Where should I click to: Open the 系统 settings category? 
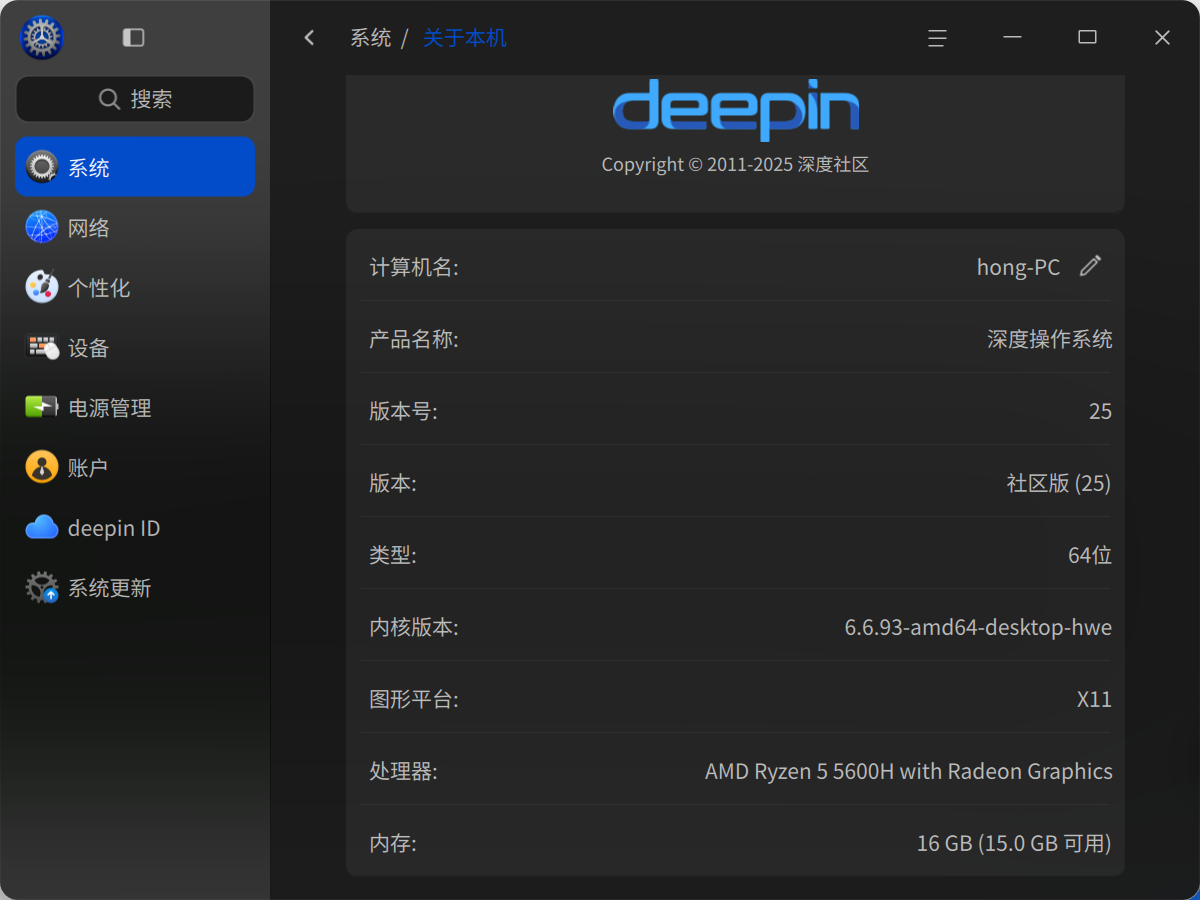click(x=135, y=167)
